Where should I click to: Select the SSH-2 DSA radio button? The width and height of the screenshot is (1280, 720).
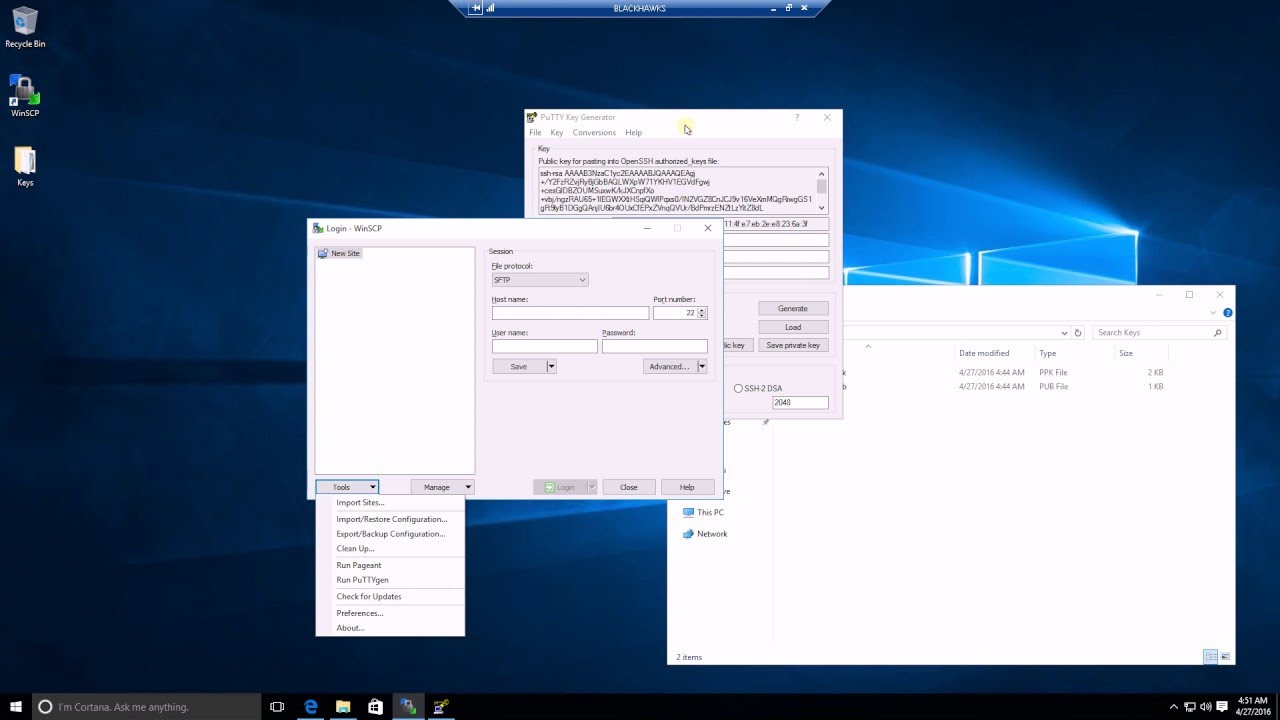point(758,388)
